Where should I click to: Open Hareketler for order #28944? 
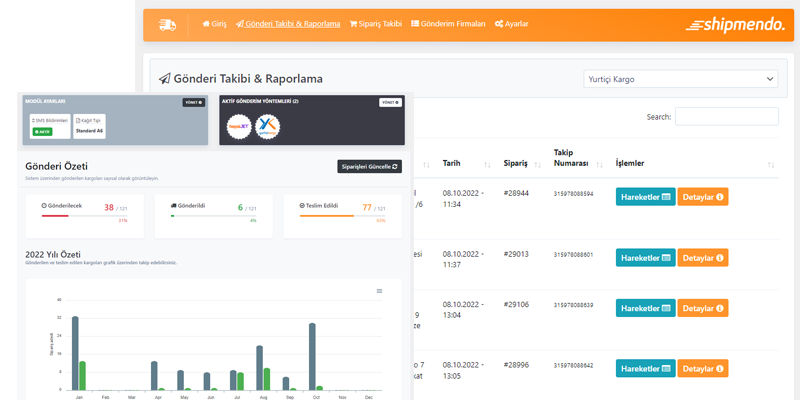click(x=645, y=197)
